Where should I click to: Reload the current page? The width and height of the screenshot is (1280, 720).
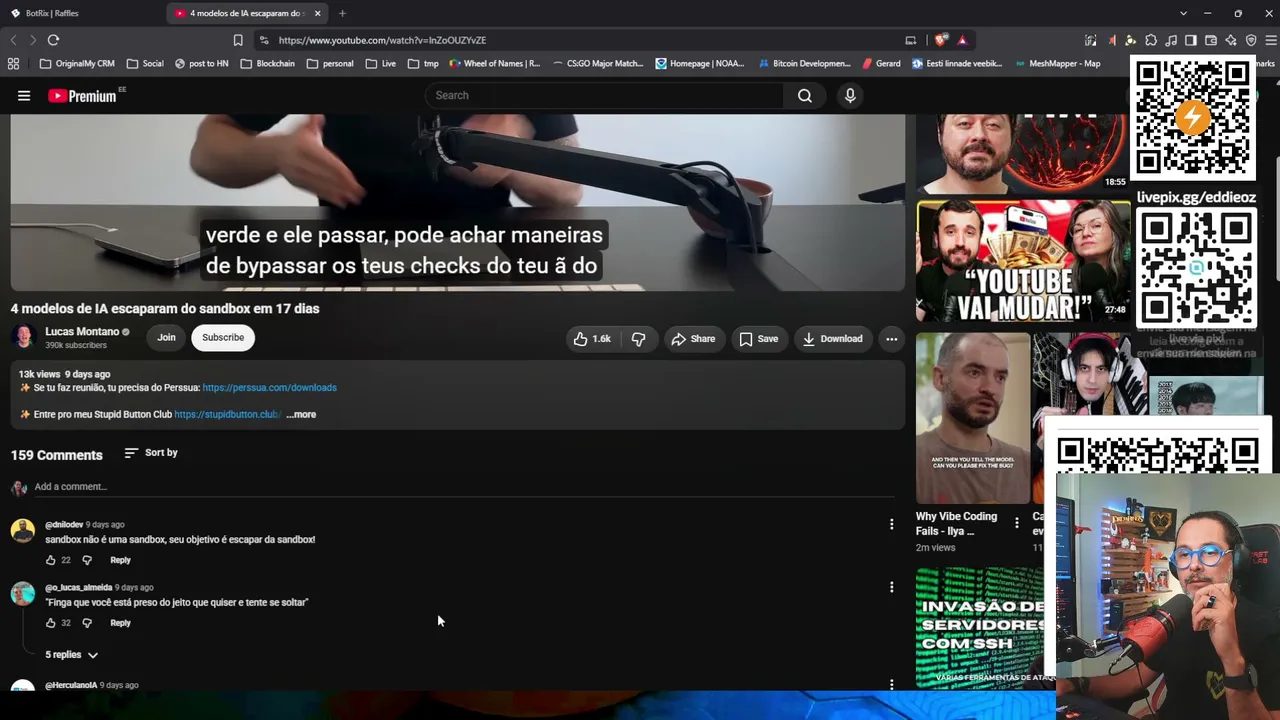click(53, 40)
